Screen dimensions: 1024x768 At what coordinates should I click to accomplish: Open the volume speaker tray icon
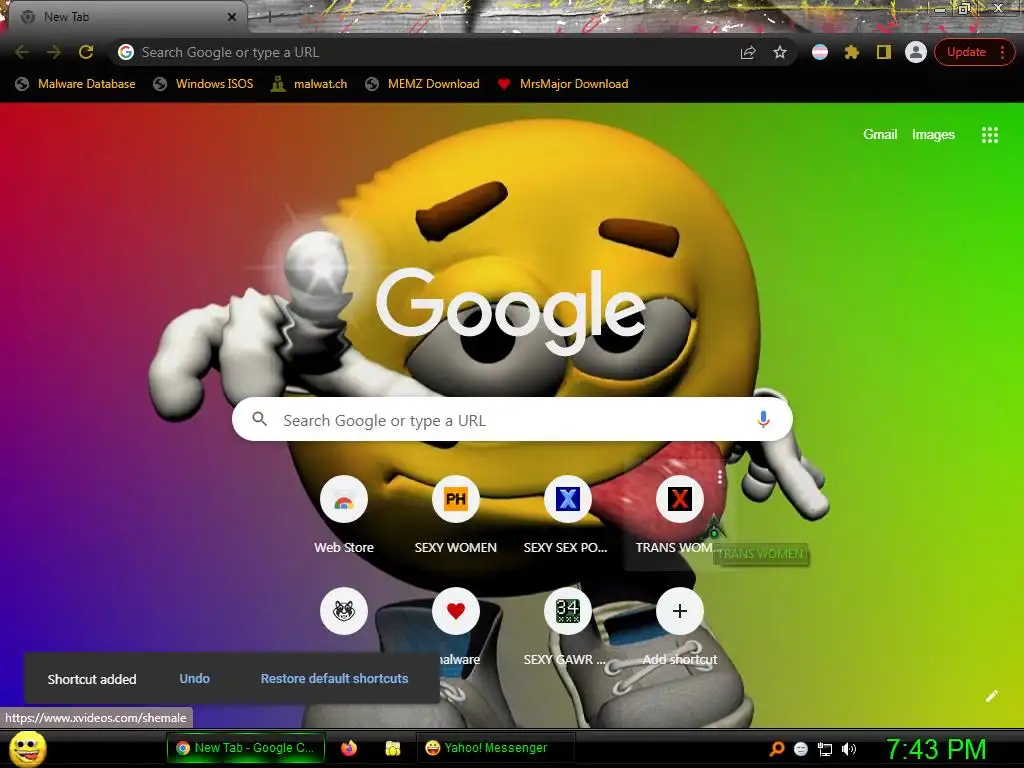[x=849, y=749]
